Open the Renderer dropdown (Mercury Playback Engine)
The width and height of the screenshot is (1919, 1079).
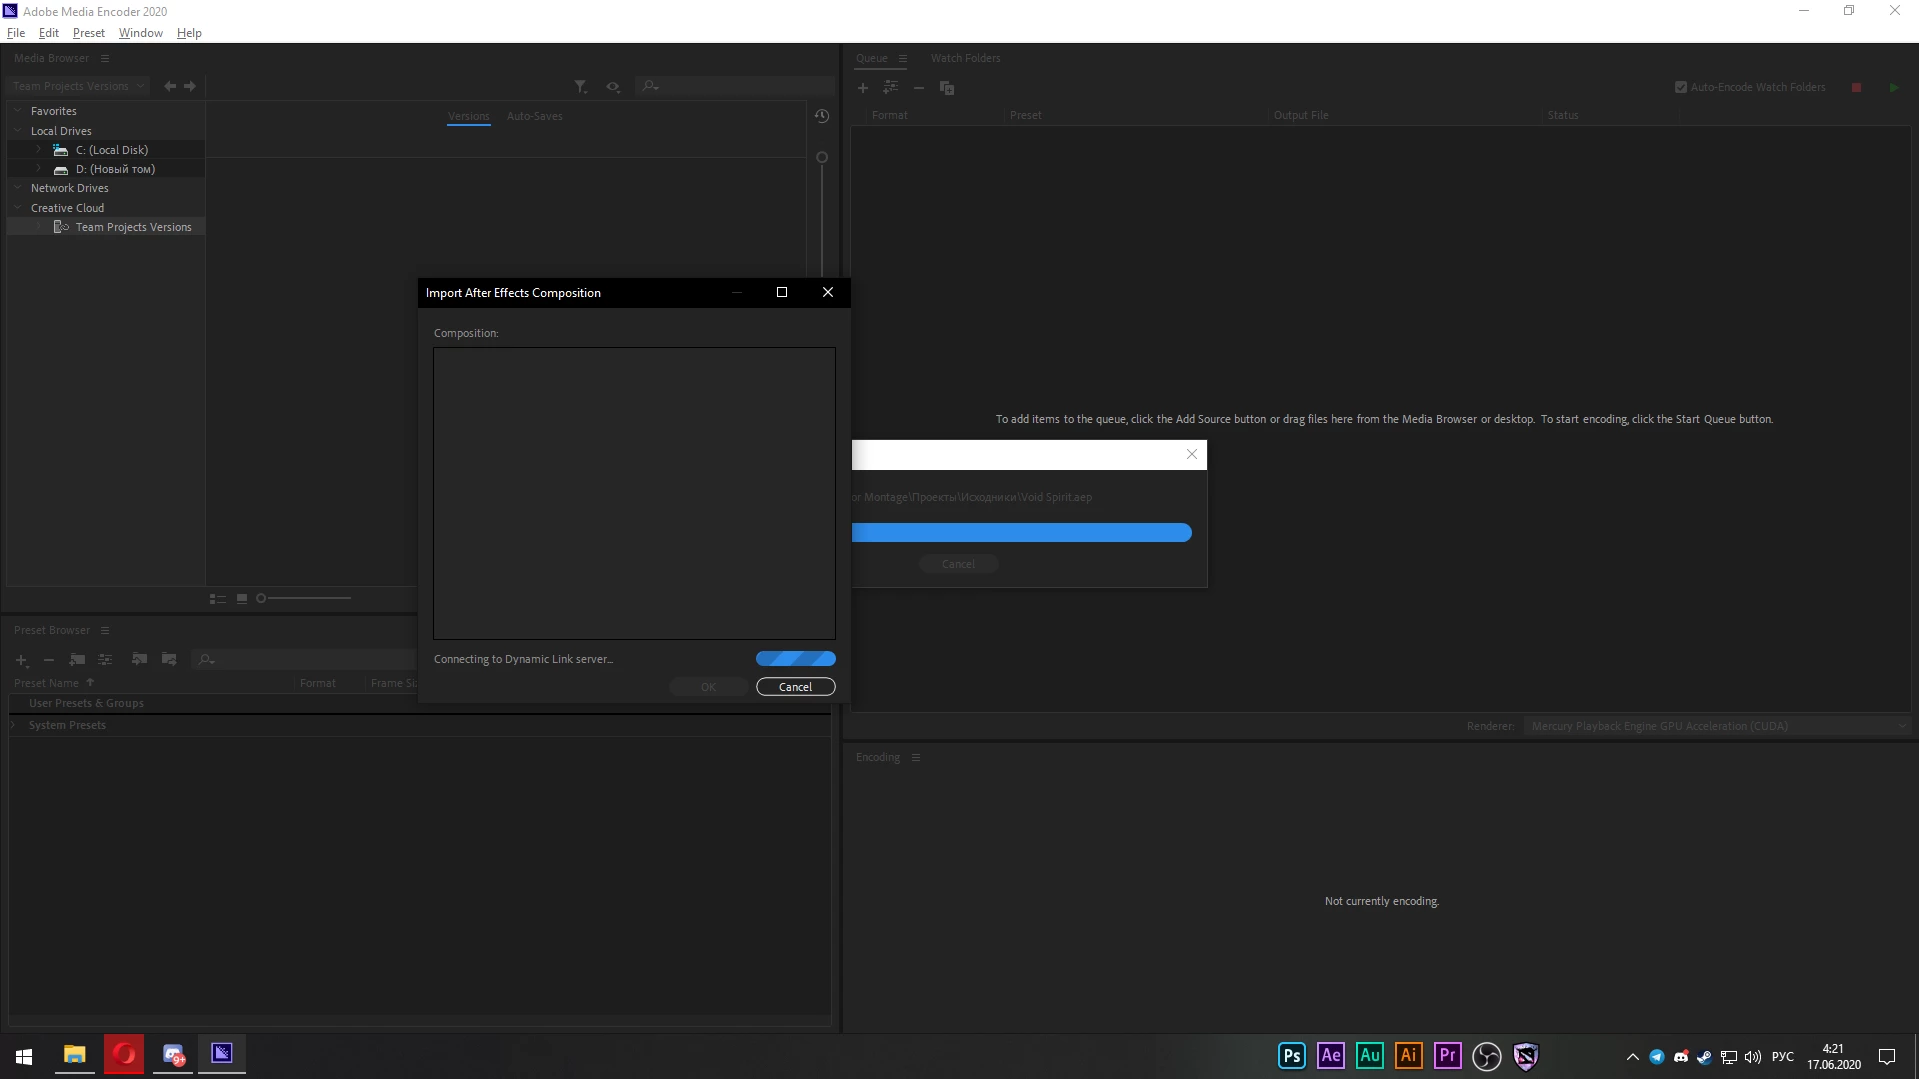(x=1718, y=727)
